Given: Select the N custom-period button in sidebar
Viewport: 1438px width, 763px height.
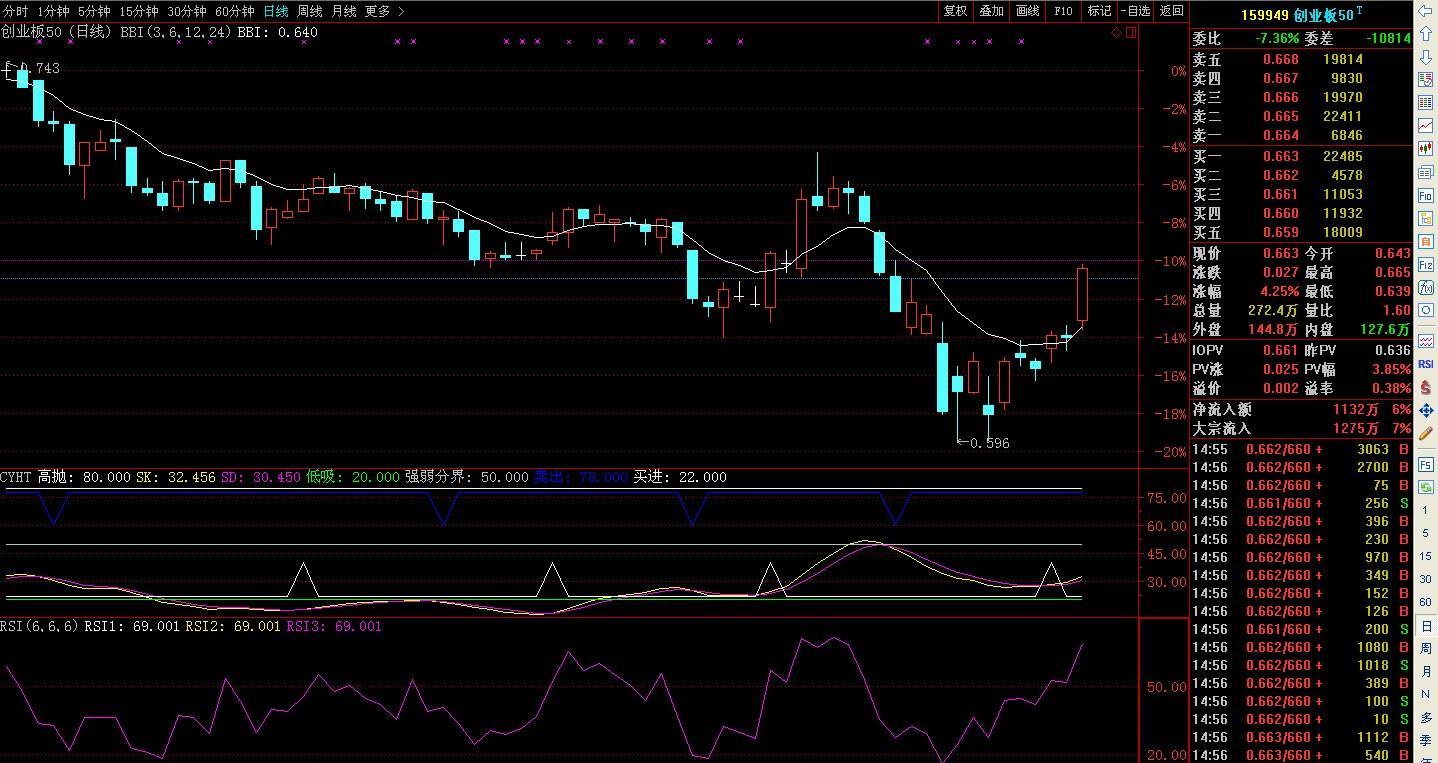Looking at the screenshot, I should point(1426,694).
